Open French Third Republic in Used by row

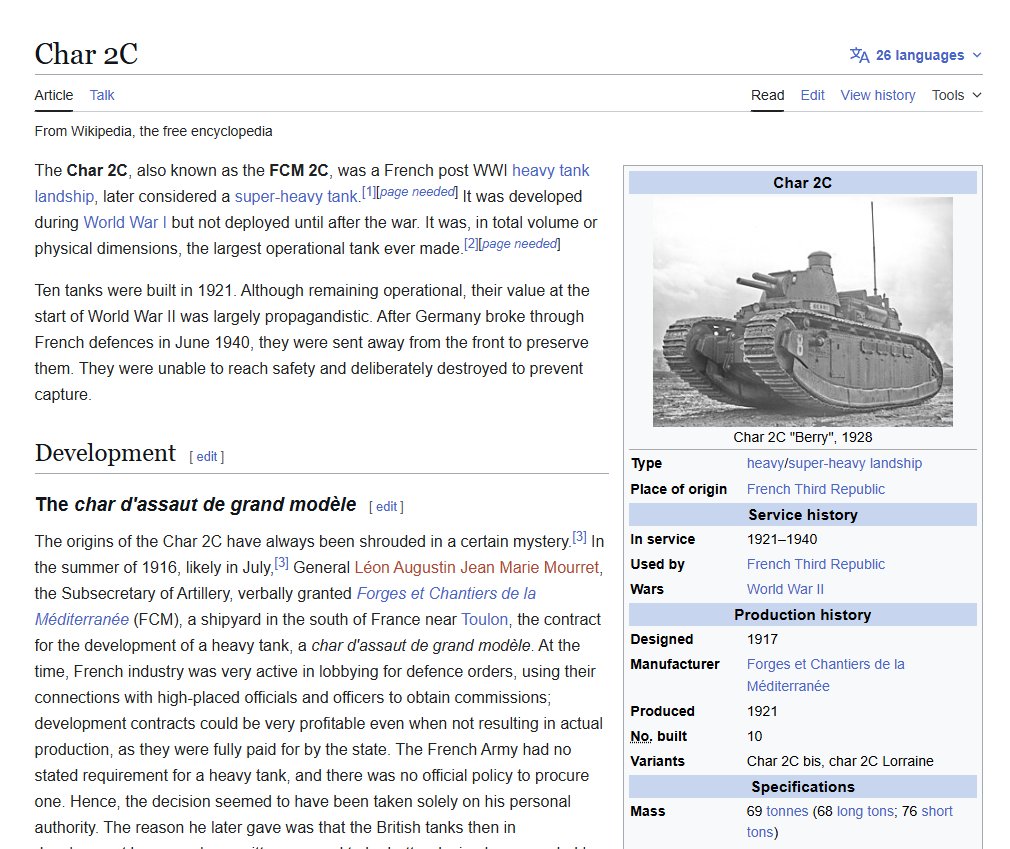[815, 564]
